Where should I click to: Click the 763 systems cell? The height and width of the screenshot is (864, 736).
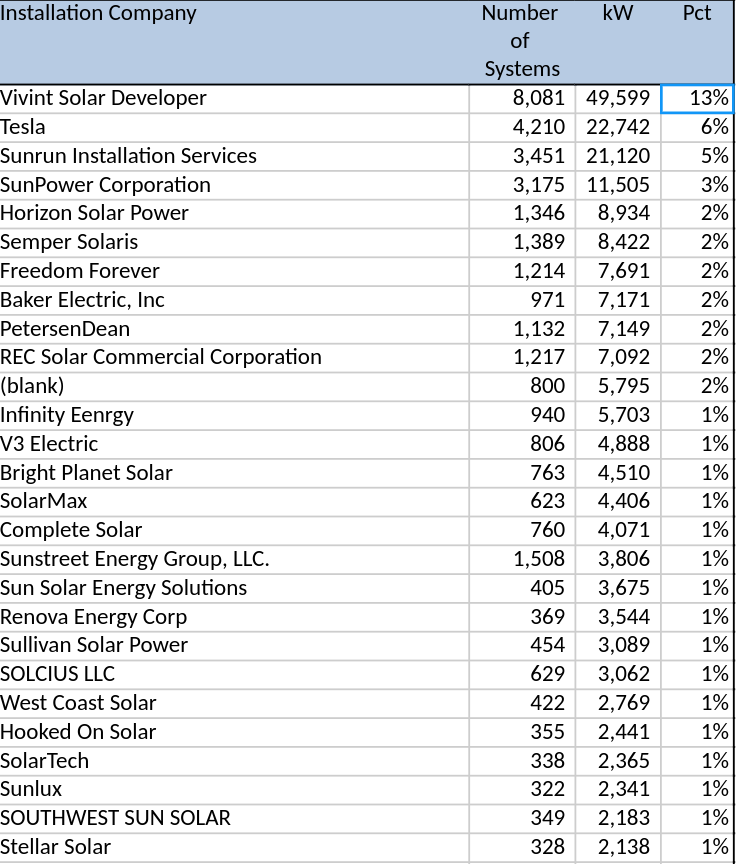click(x=522, y=473)
